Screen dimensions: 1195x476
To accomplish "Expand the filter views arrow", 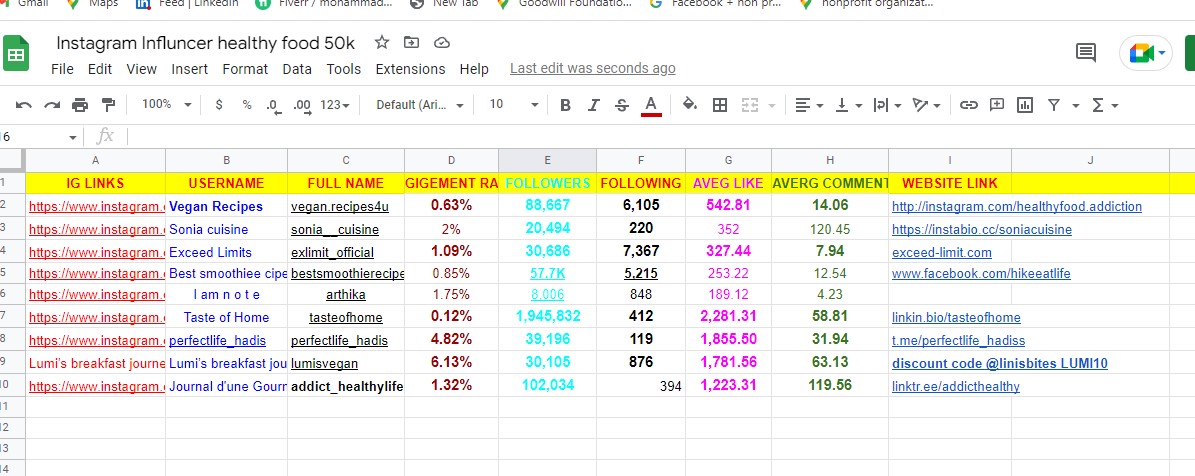I will (x=1075, y=105).
